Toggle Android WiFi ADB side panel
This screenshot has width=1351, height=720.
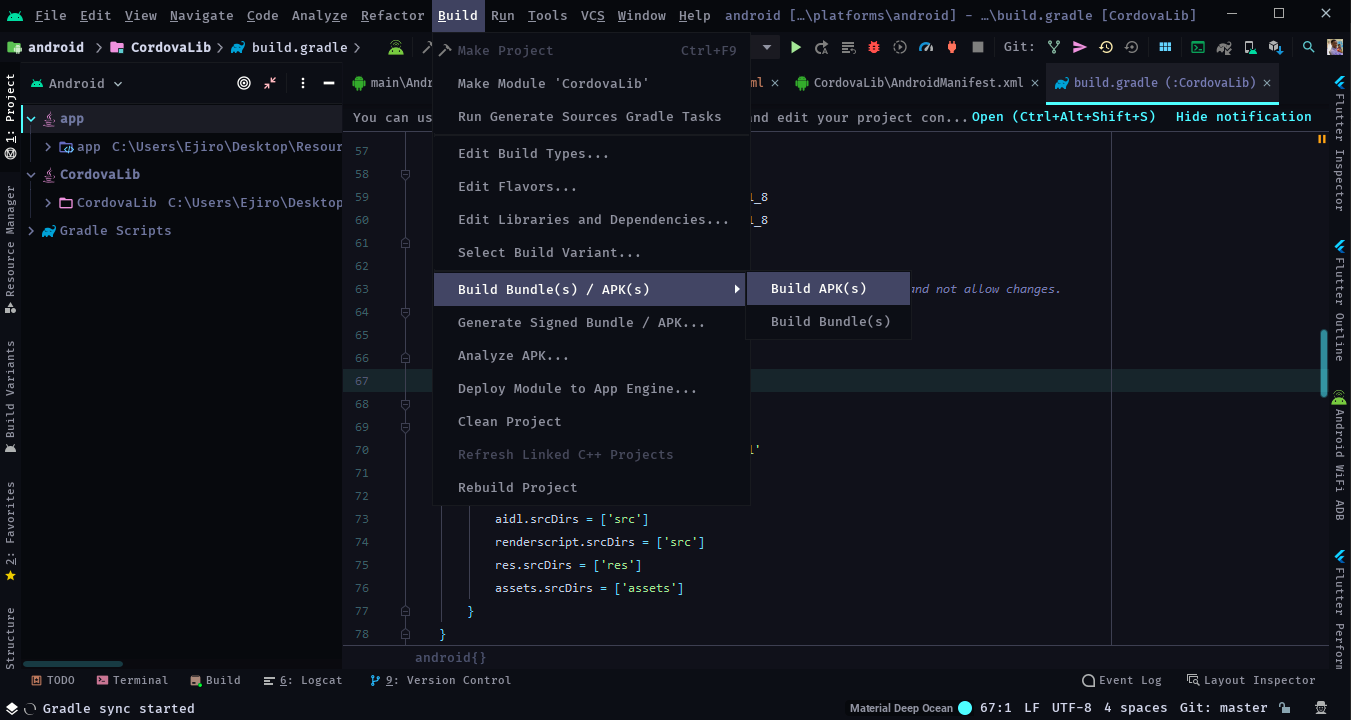tap(1339, 455)
